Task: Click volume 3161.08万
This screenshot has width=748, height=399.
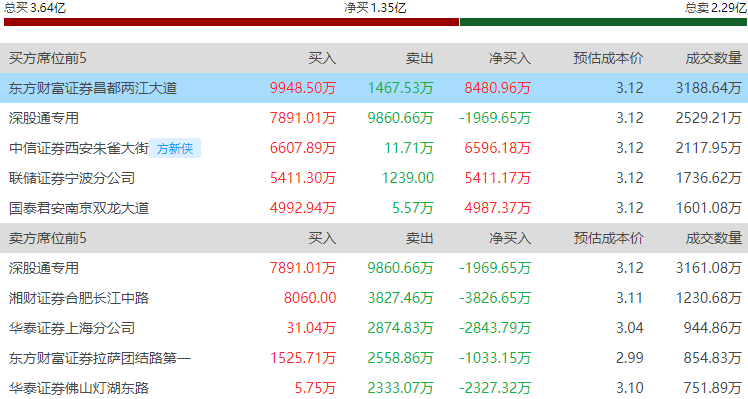Action: click(x=709, y=268)
